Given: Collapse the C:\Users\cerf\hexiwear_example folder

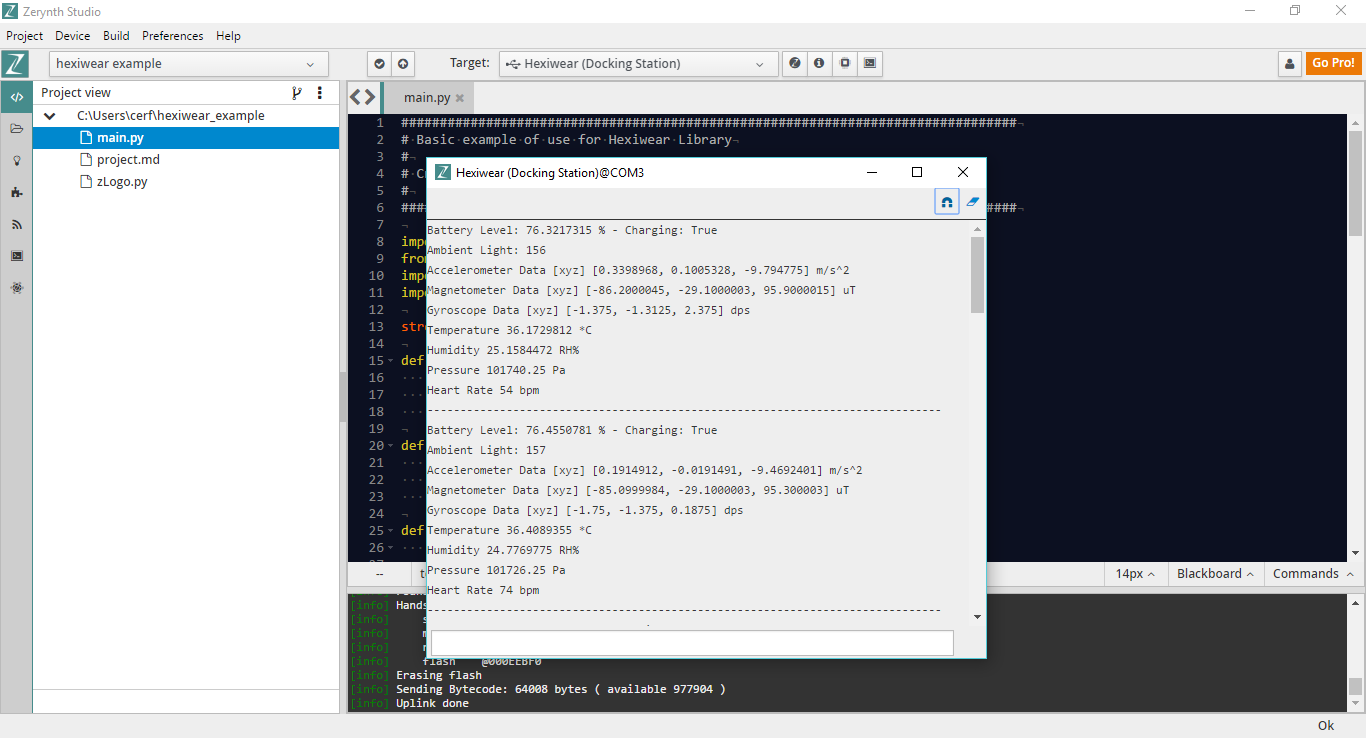Looking at the screenshot, I should tap(50, 116).
